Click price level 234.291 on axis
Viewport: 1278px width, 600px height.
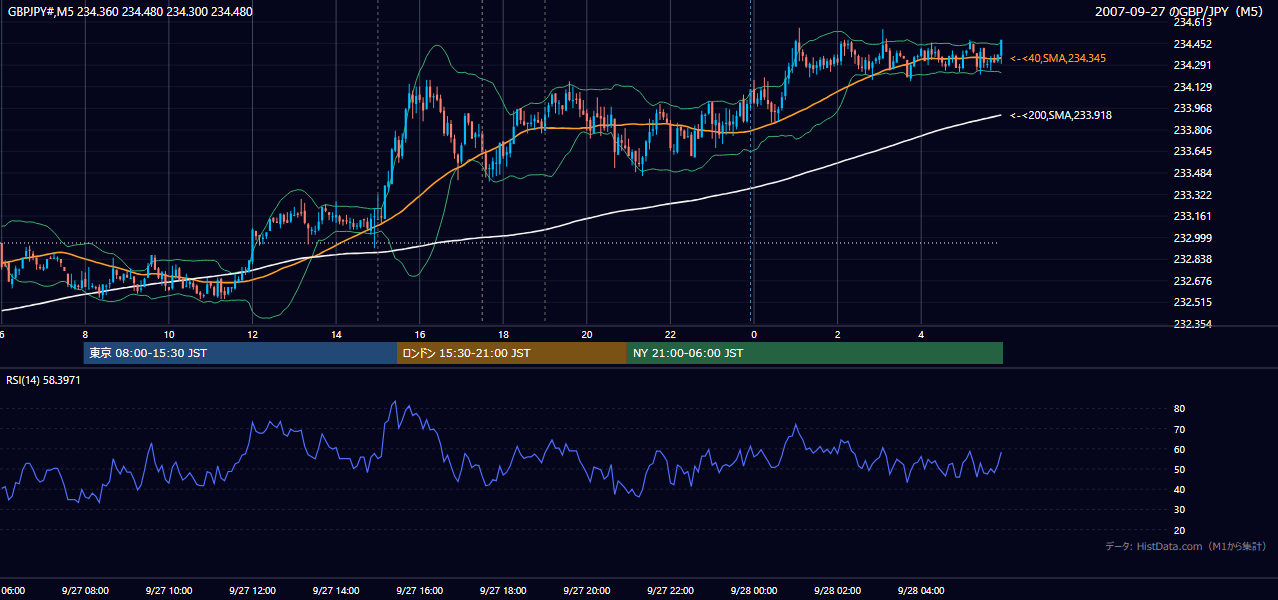tap(1192, 65)
